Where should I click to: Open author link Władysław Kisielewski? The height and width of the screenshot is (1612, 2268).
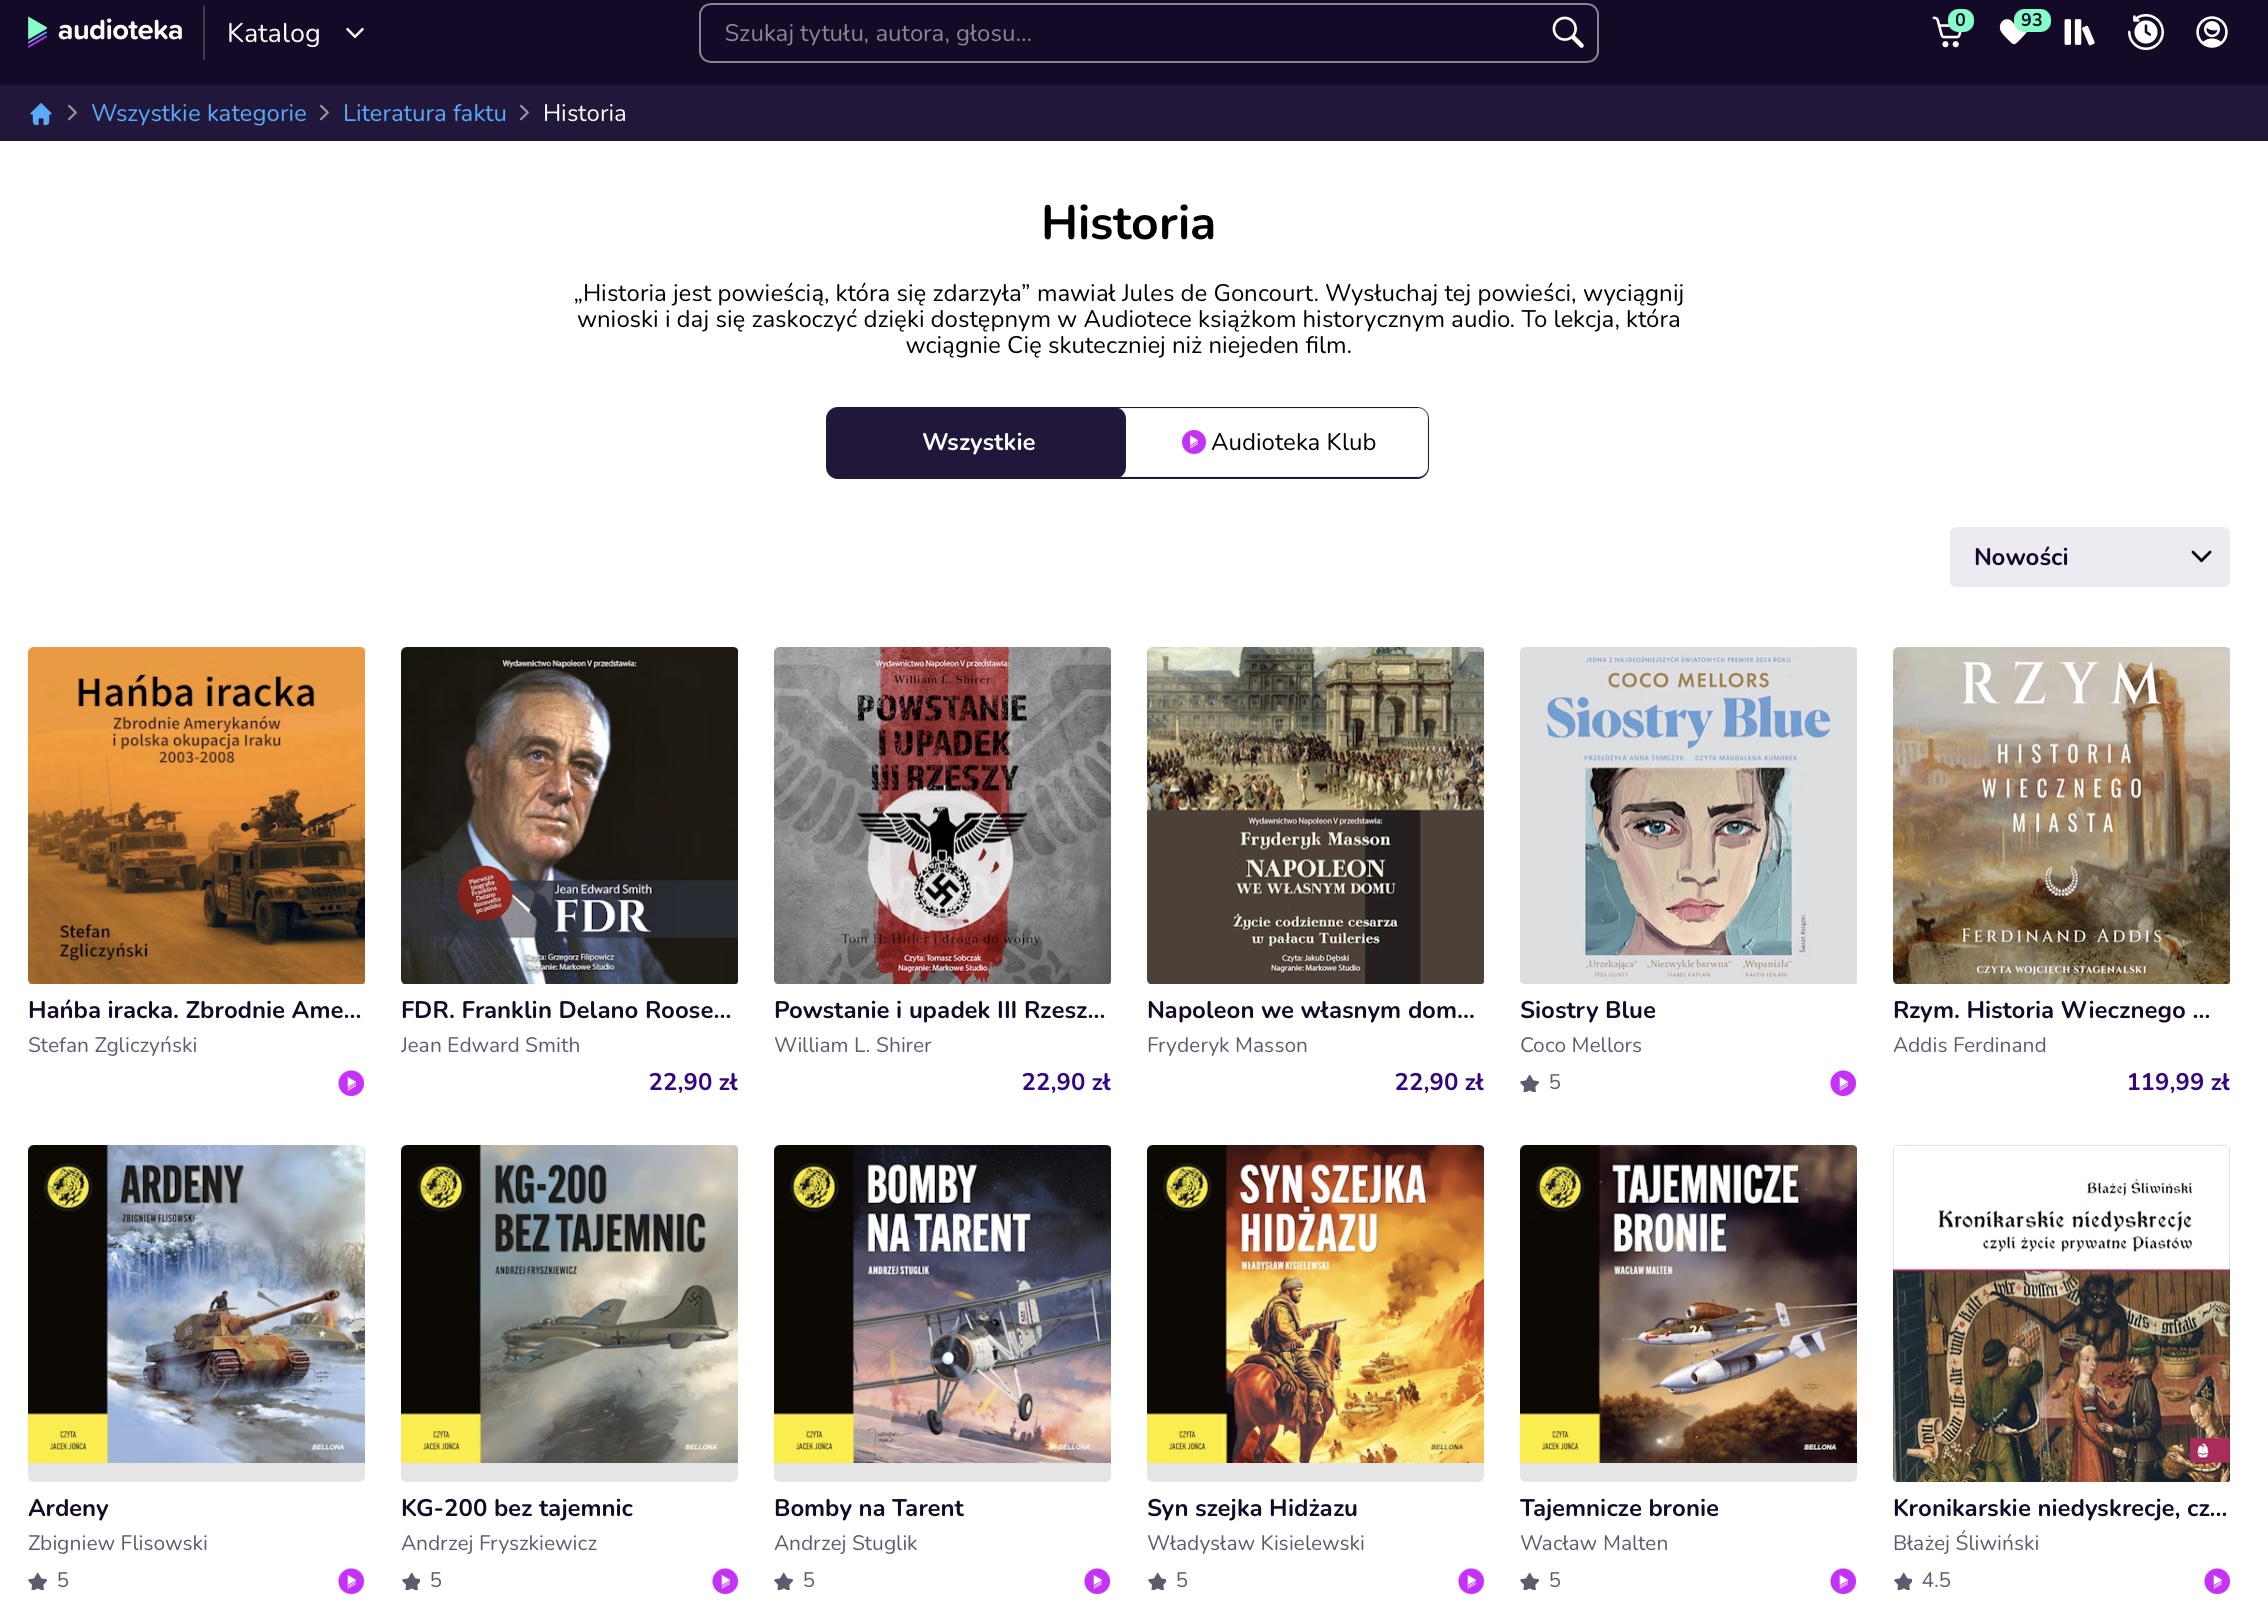(x=1255, y=1543)
